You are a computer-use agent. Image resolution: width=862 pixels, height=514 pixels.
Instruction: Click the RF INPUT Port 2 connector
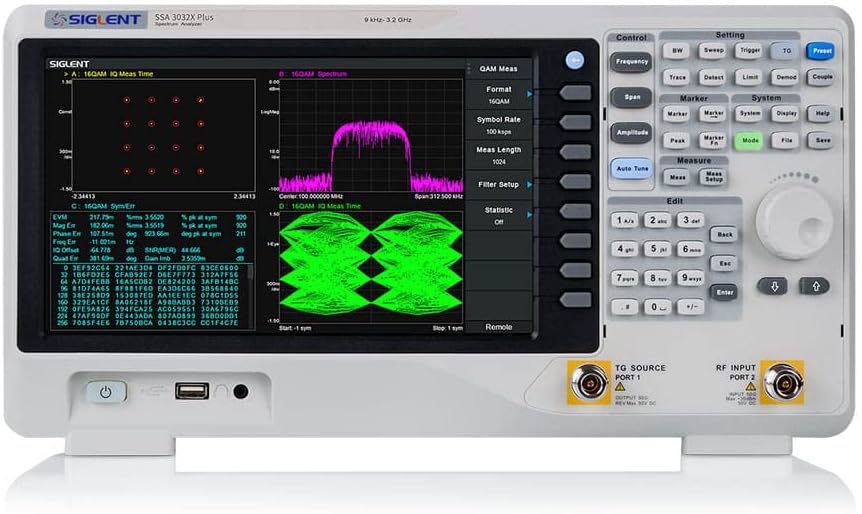[782, 382]
